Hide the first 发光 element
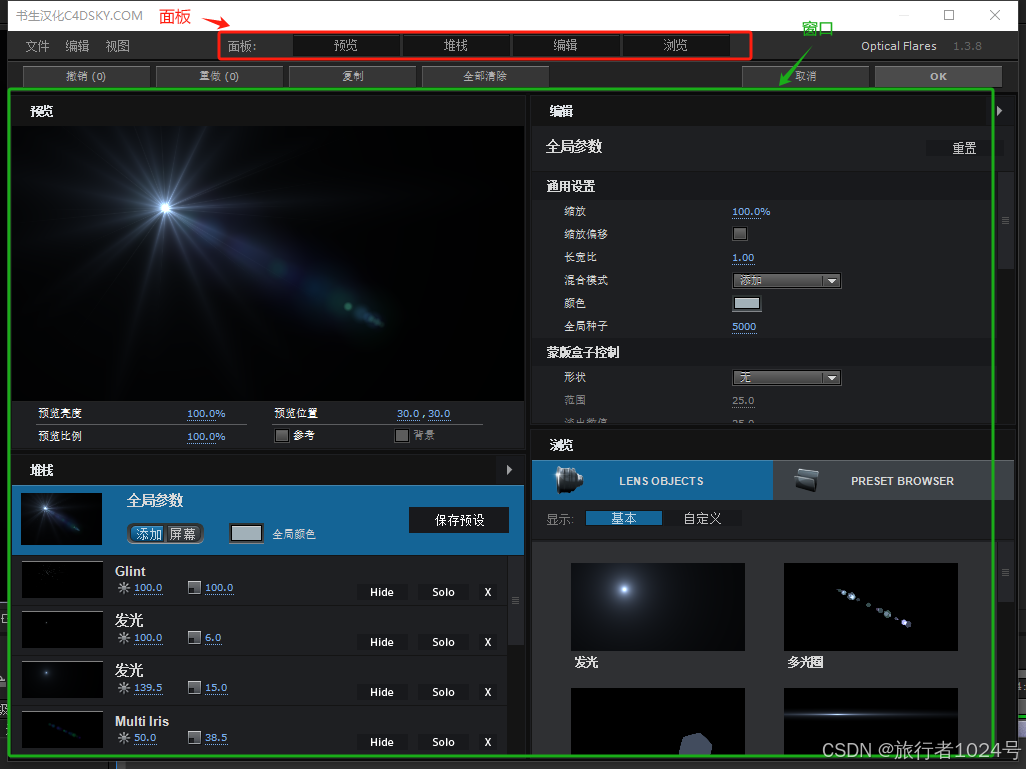Screen dimensions: 1026x769 point(381,642)
